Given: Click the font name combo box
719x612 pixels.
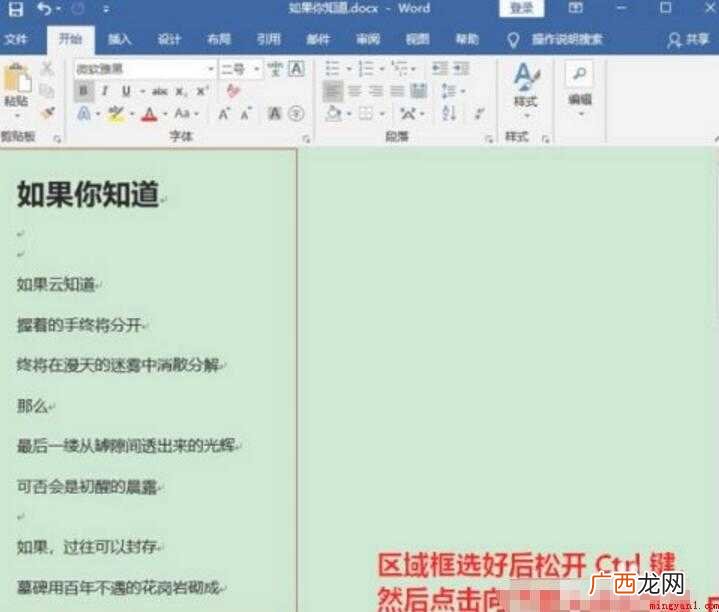Looking at the screenshot, I should click(x=145, y=69).
